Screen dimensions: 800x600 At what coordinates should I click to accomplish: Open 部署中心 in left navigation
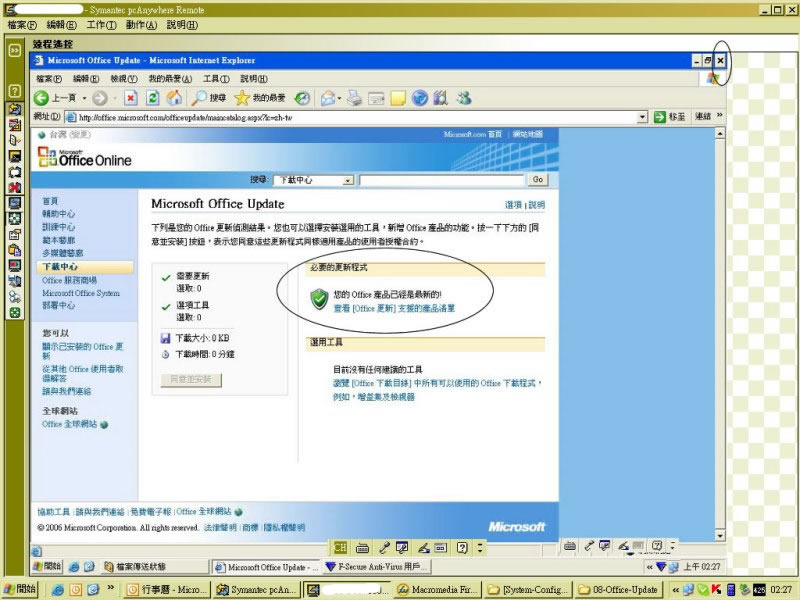pyautogui.click(x=59, y=306)
